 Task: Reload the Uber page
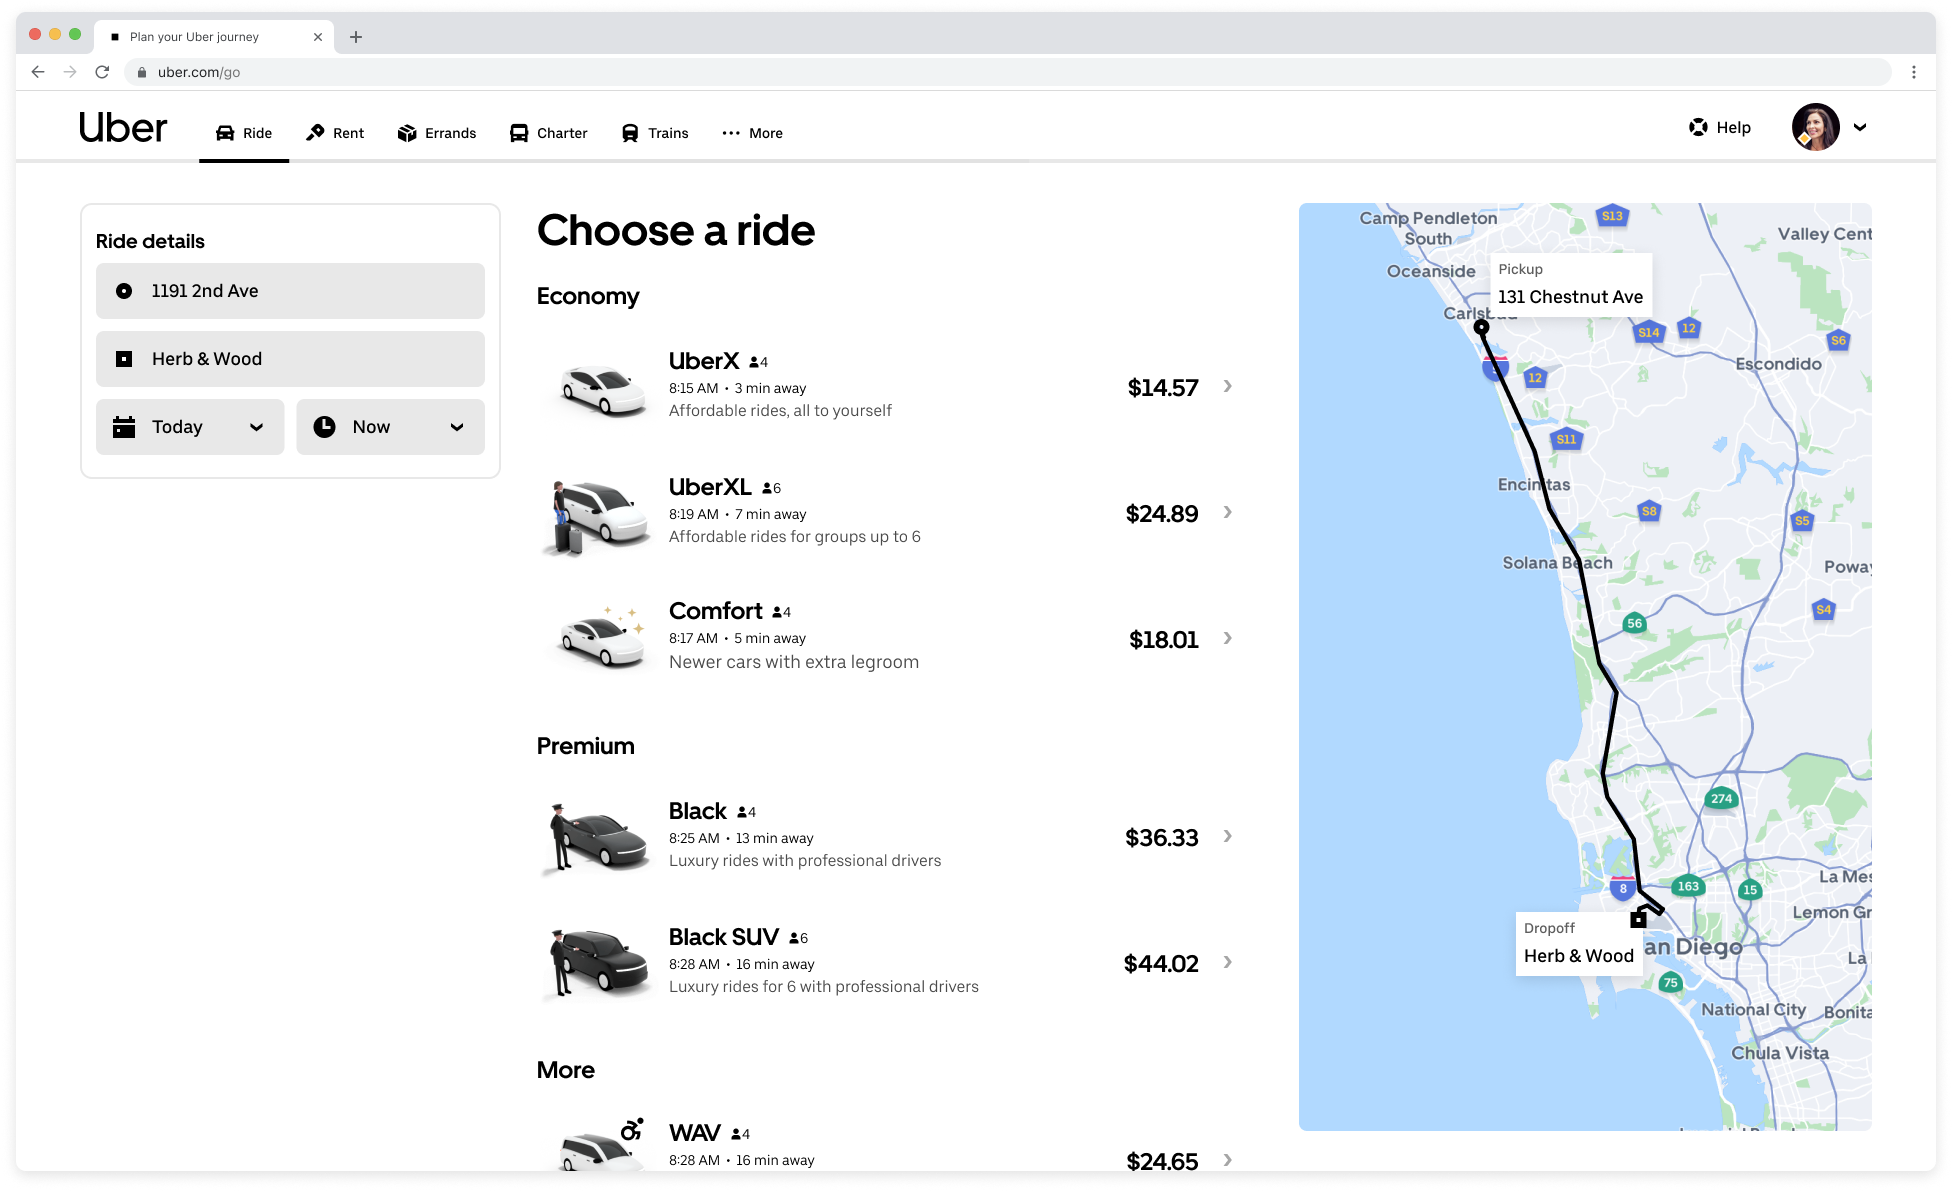(x=102, y=72)
